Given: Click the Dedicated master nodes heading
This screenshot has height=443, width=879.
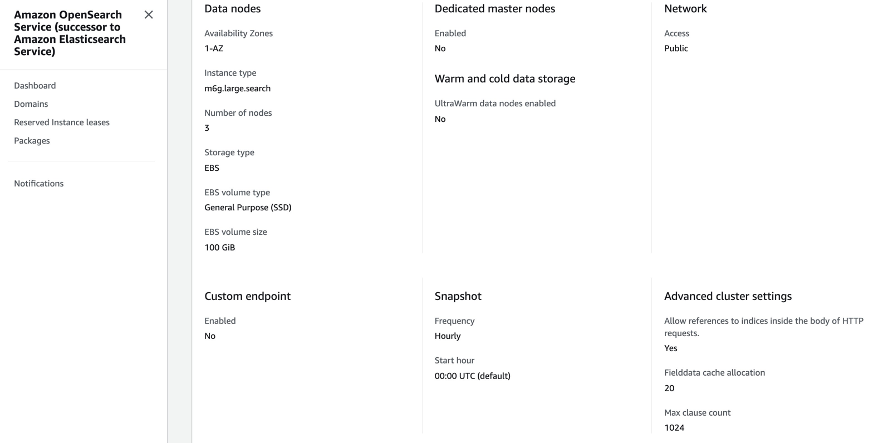Looking at the screenshot, I should point(494,9).
